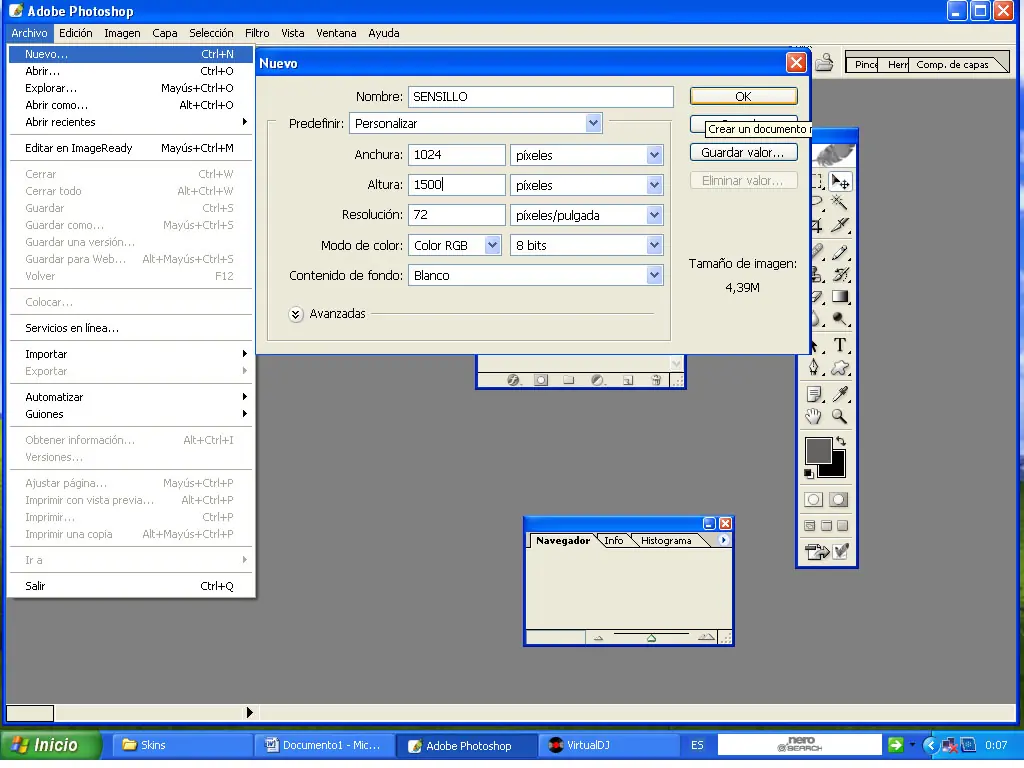Select the Eyedropper tool
1024x768 pixels.
click(840, 394)
